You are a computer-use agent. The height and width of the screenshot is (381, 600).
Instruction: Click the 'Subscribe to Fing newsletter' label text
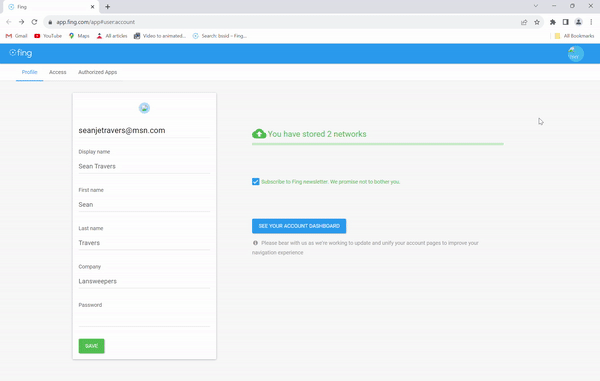pyautogui.click(x=331, y=182)
